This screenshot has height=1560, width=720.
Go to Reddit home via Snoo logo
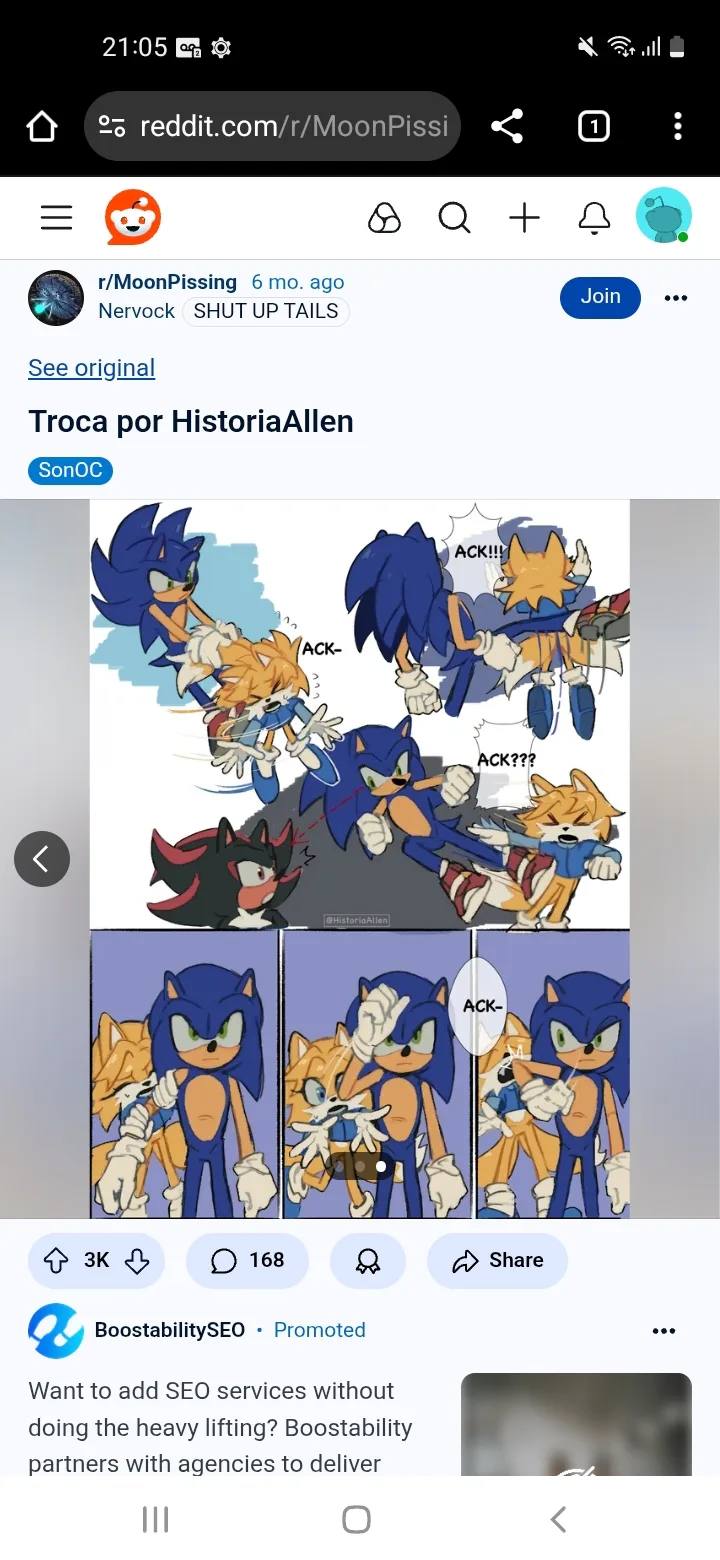click(x=133, y=218)
